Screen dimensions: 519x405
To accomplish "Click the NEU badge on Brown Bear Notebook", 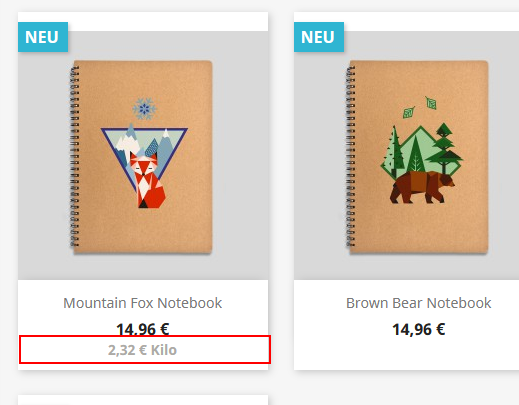I will point(319,37).
